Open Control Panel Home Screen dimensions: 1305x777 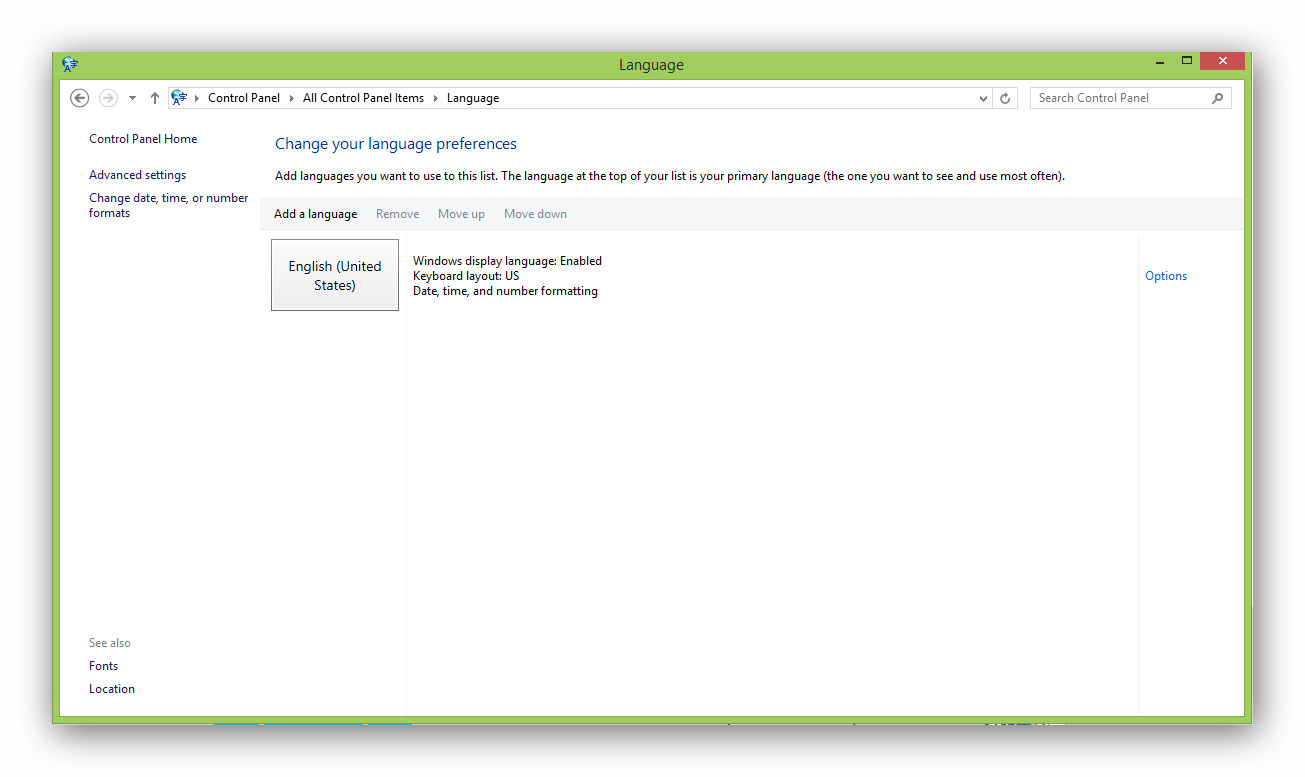coord(143,139)
